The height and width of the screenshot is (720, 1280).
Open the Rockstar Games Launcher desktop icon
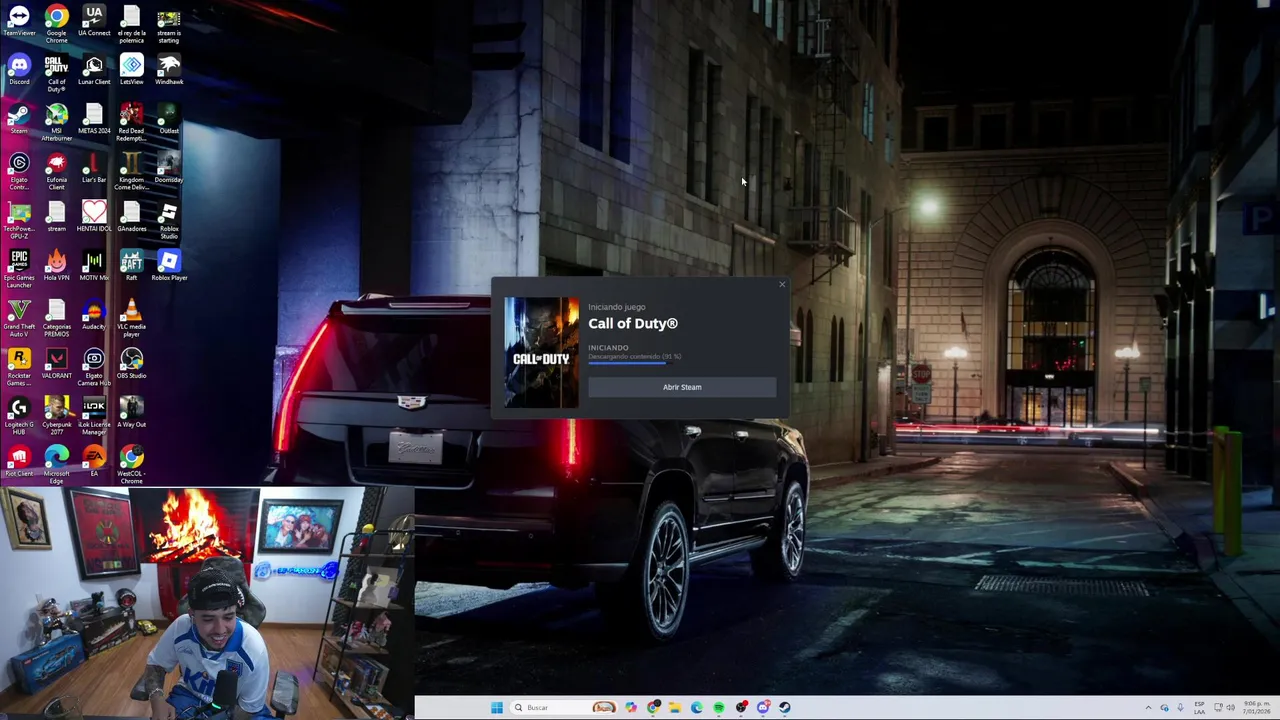tap(19, 367)
